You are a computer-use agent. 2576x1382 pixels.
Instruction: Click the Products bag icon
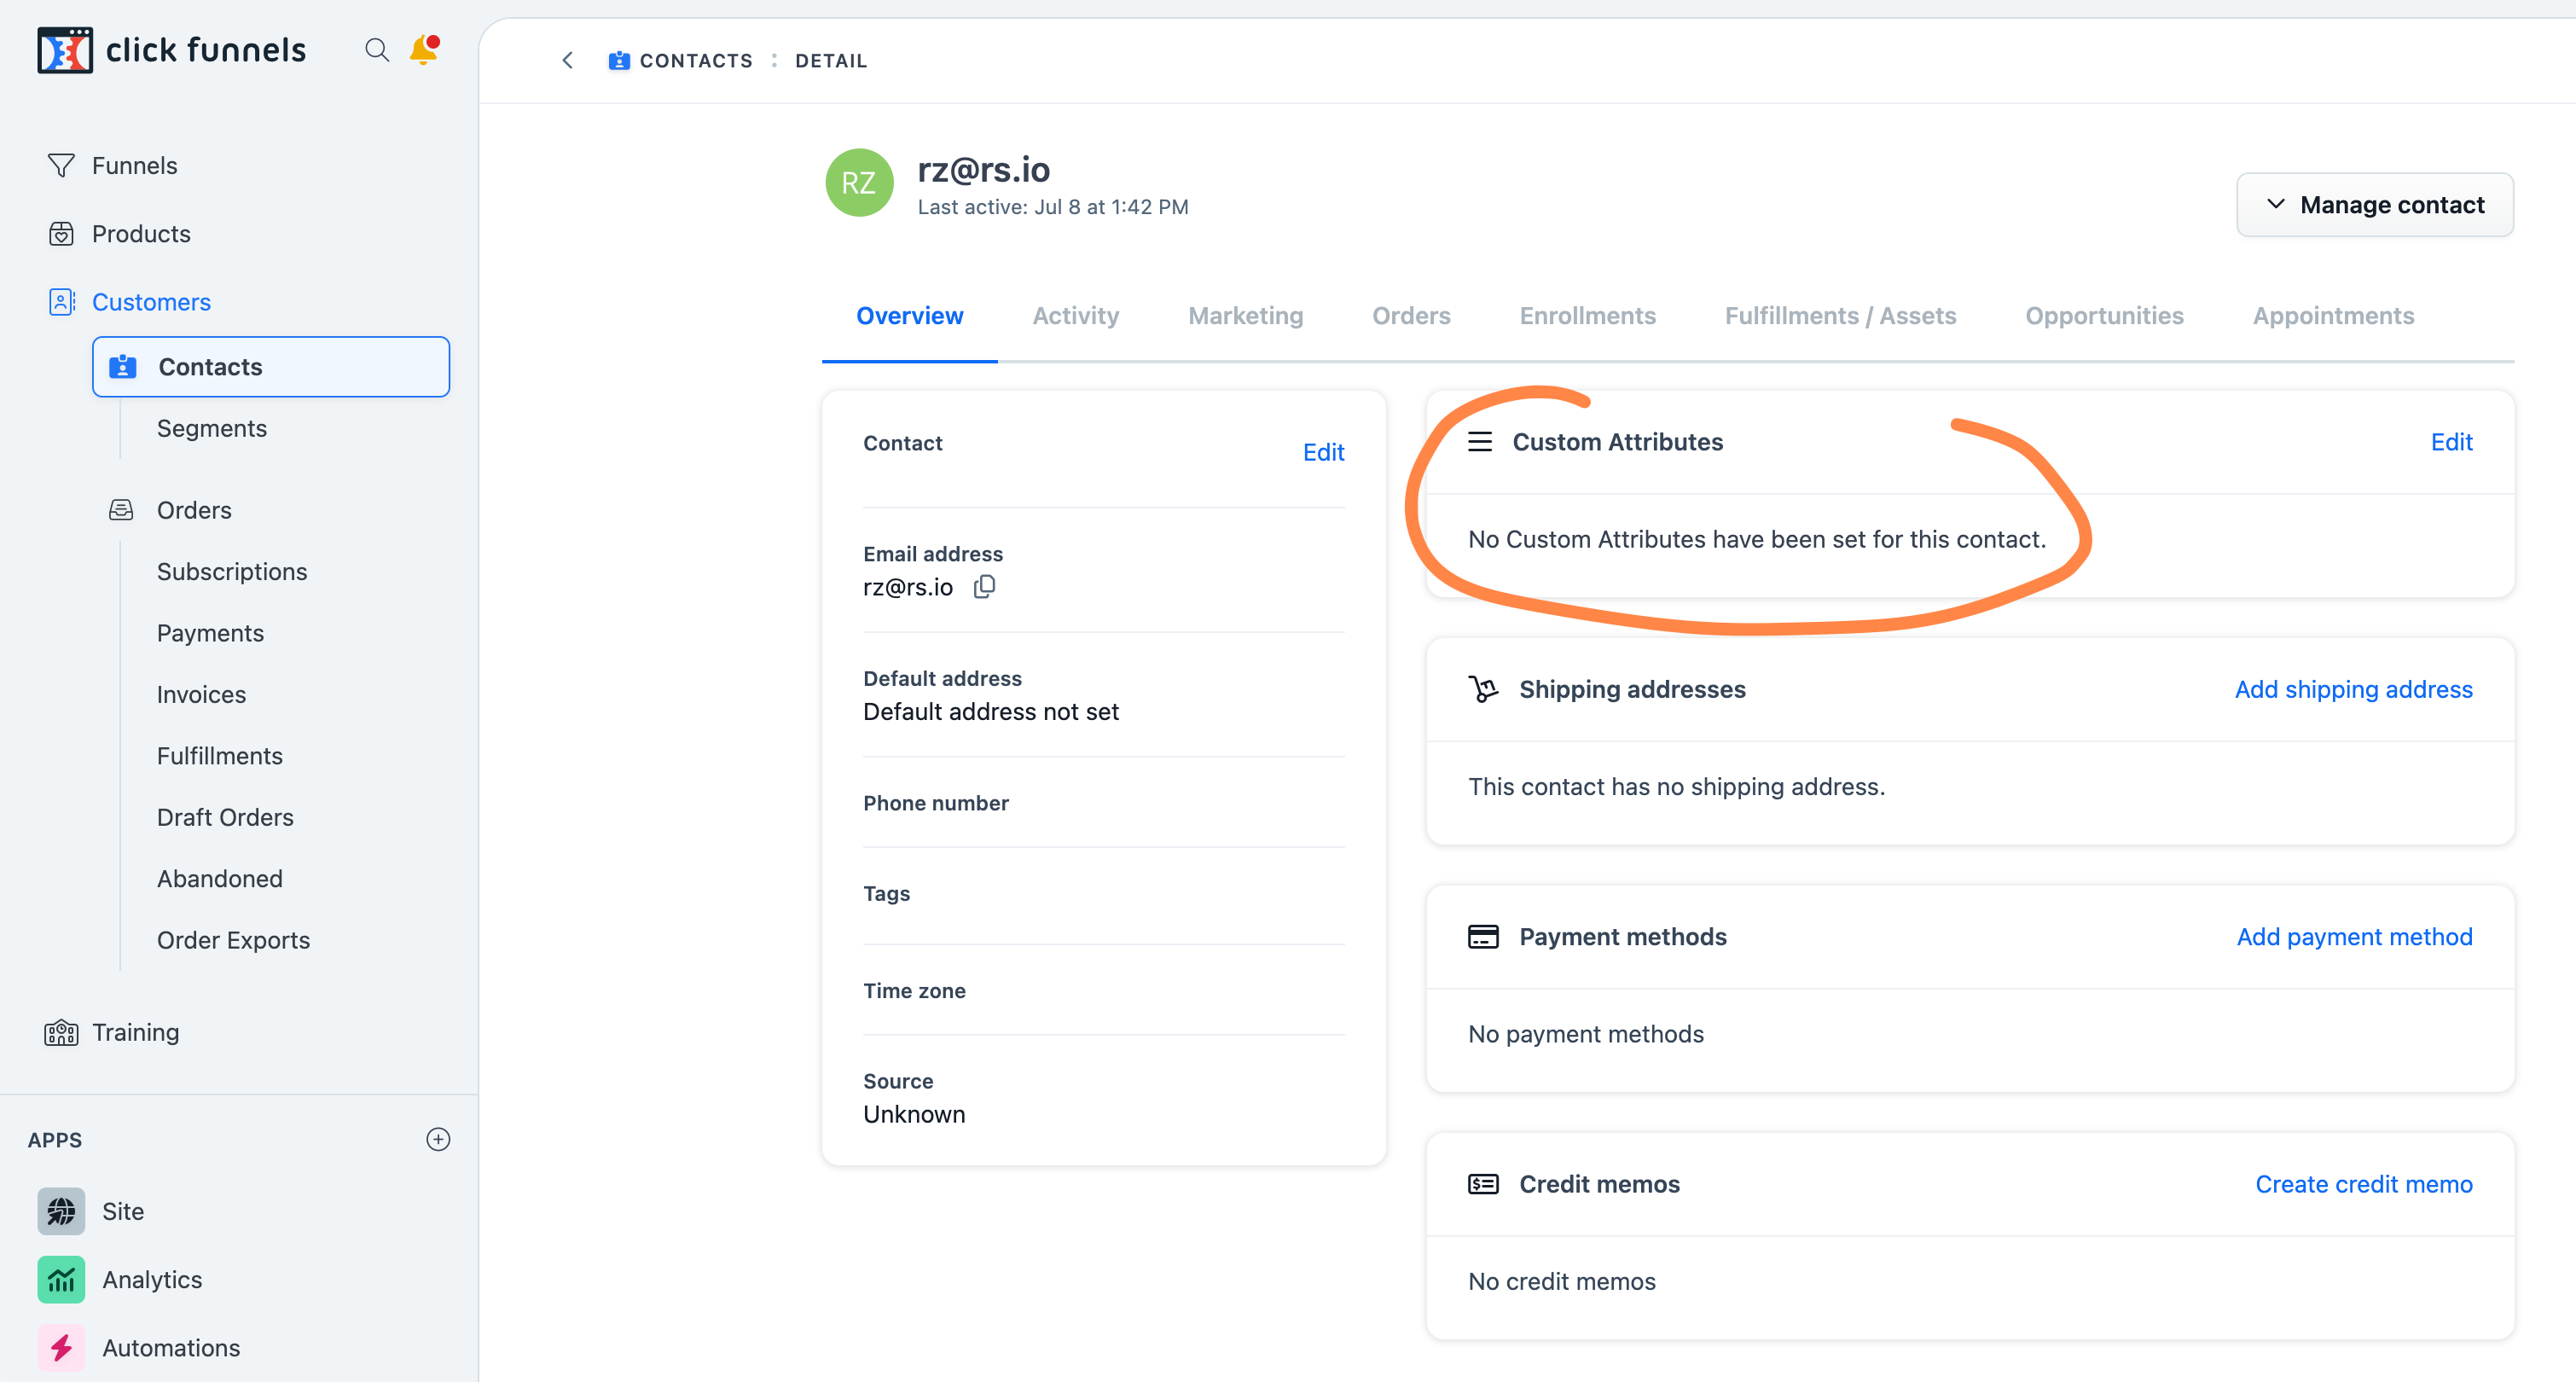[x=61, y=234]
